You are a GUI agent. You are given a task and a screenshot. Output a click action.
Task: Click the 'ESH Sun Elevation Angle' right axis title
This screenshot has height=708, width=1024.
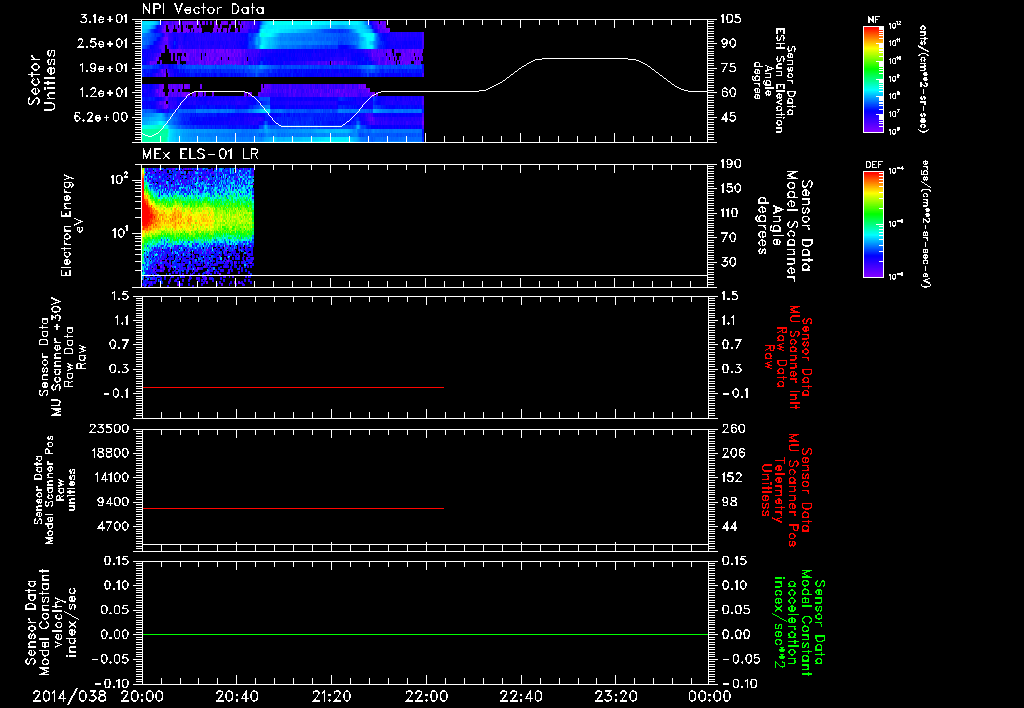click(x=774, y=80)
